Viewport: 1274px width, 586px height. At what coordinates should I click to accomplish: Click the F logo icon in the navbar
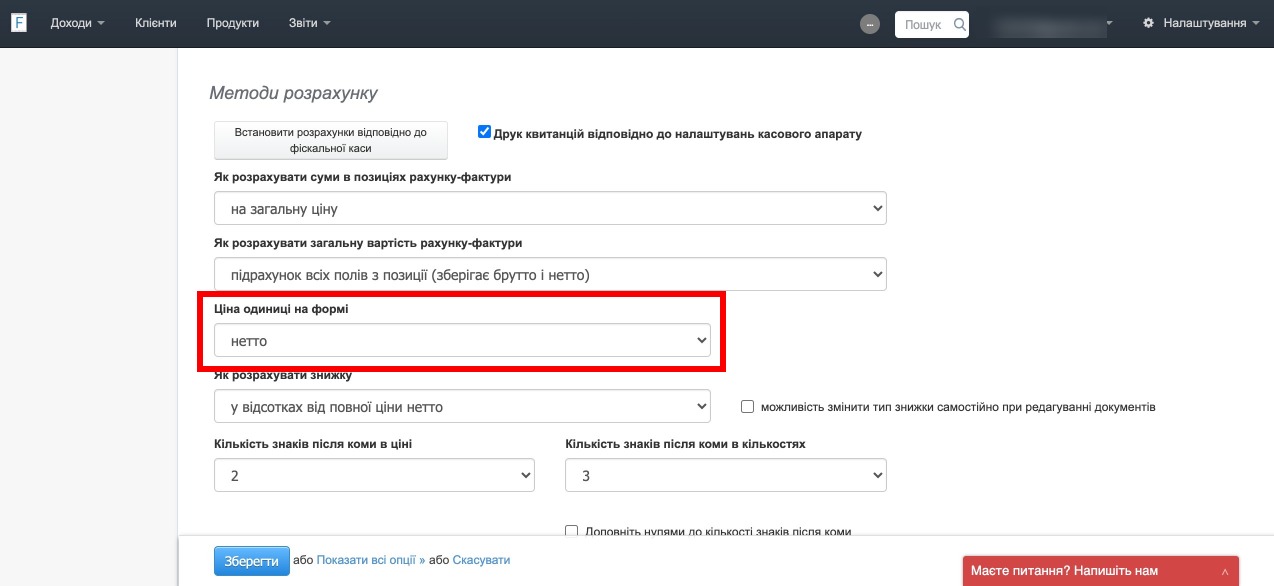[x=18, y=23]
